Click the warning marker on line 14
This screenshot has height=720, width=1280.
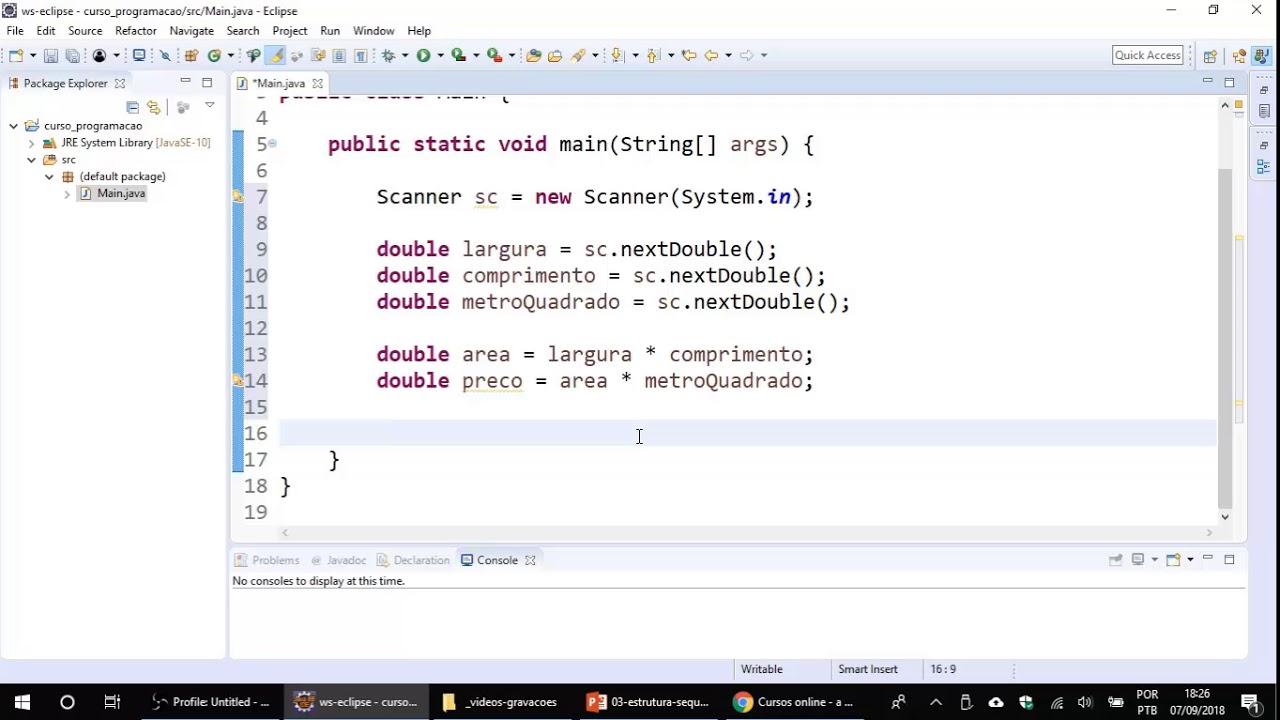(238, 381)
